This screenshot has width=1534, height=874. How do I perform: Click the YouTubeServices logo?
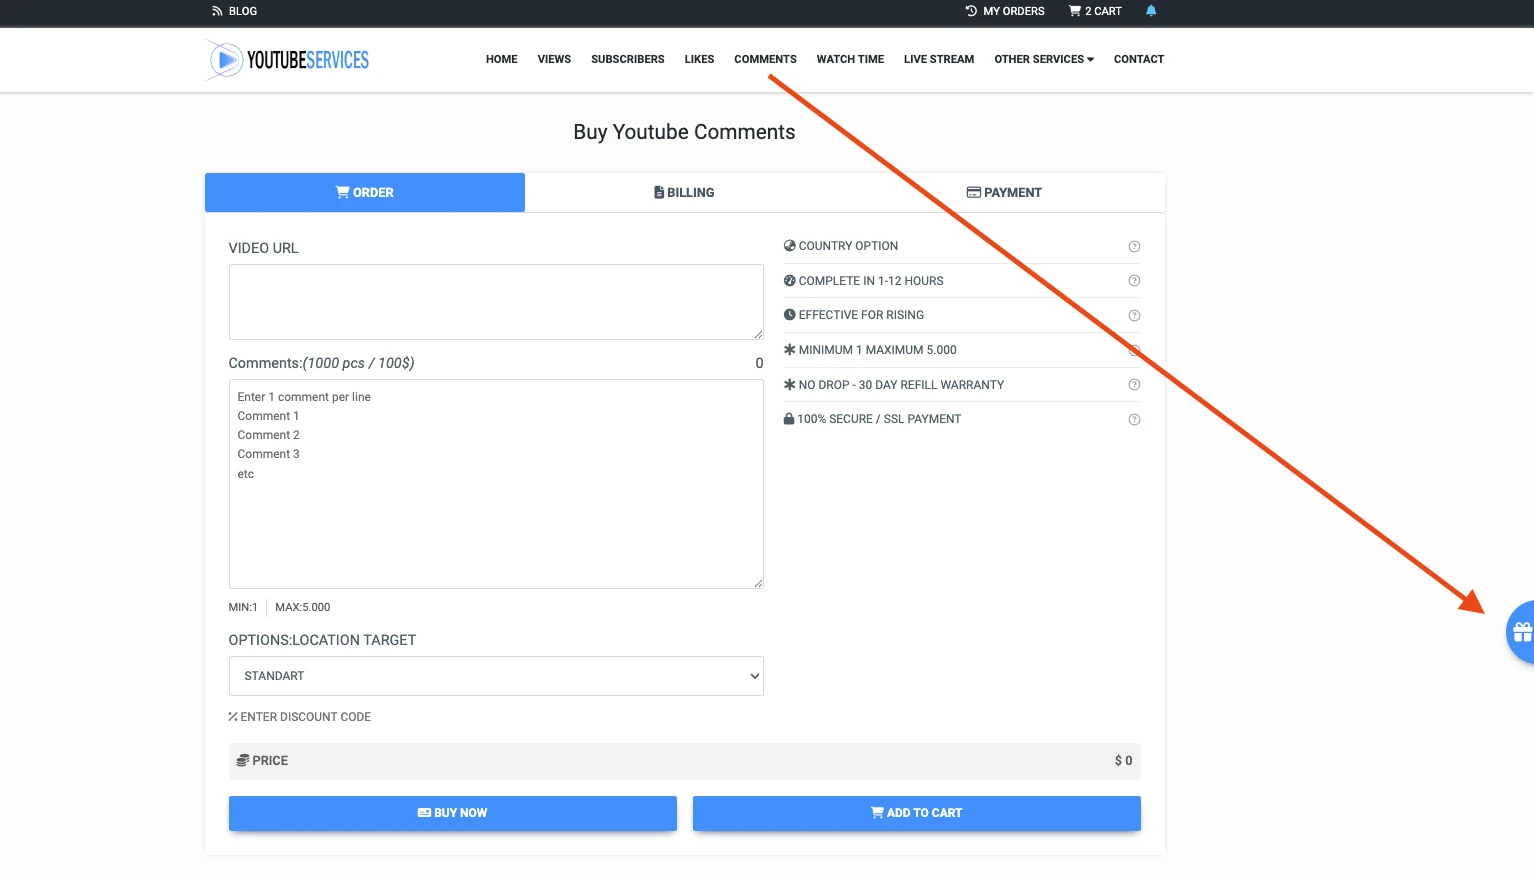(x=288, y=60)
